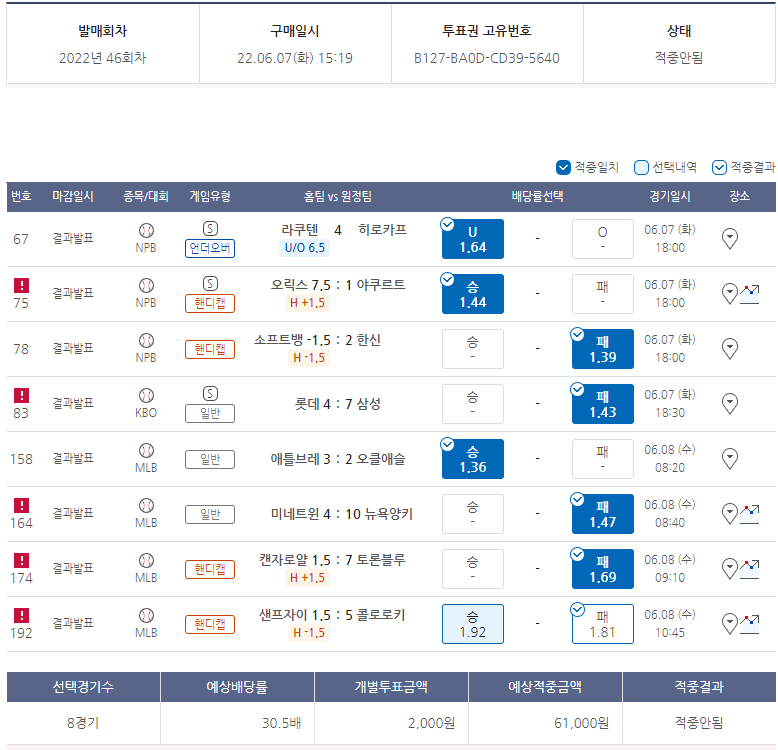Select 승 1.36 for 애틀브레 match

pos(473,459)
